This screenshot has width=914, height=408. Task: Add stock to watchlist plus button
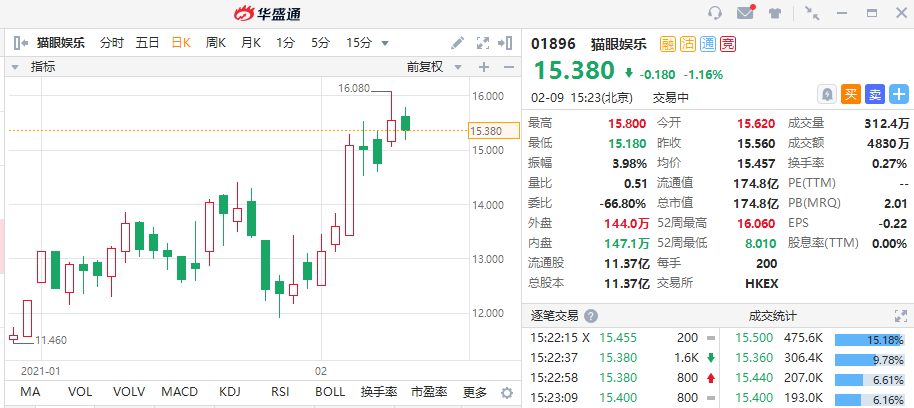click(899, 94)
